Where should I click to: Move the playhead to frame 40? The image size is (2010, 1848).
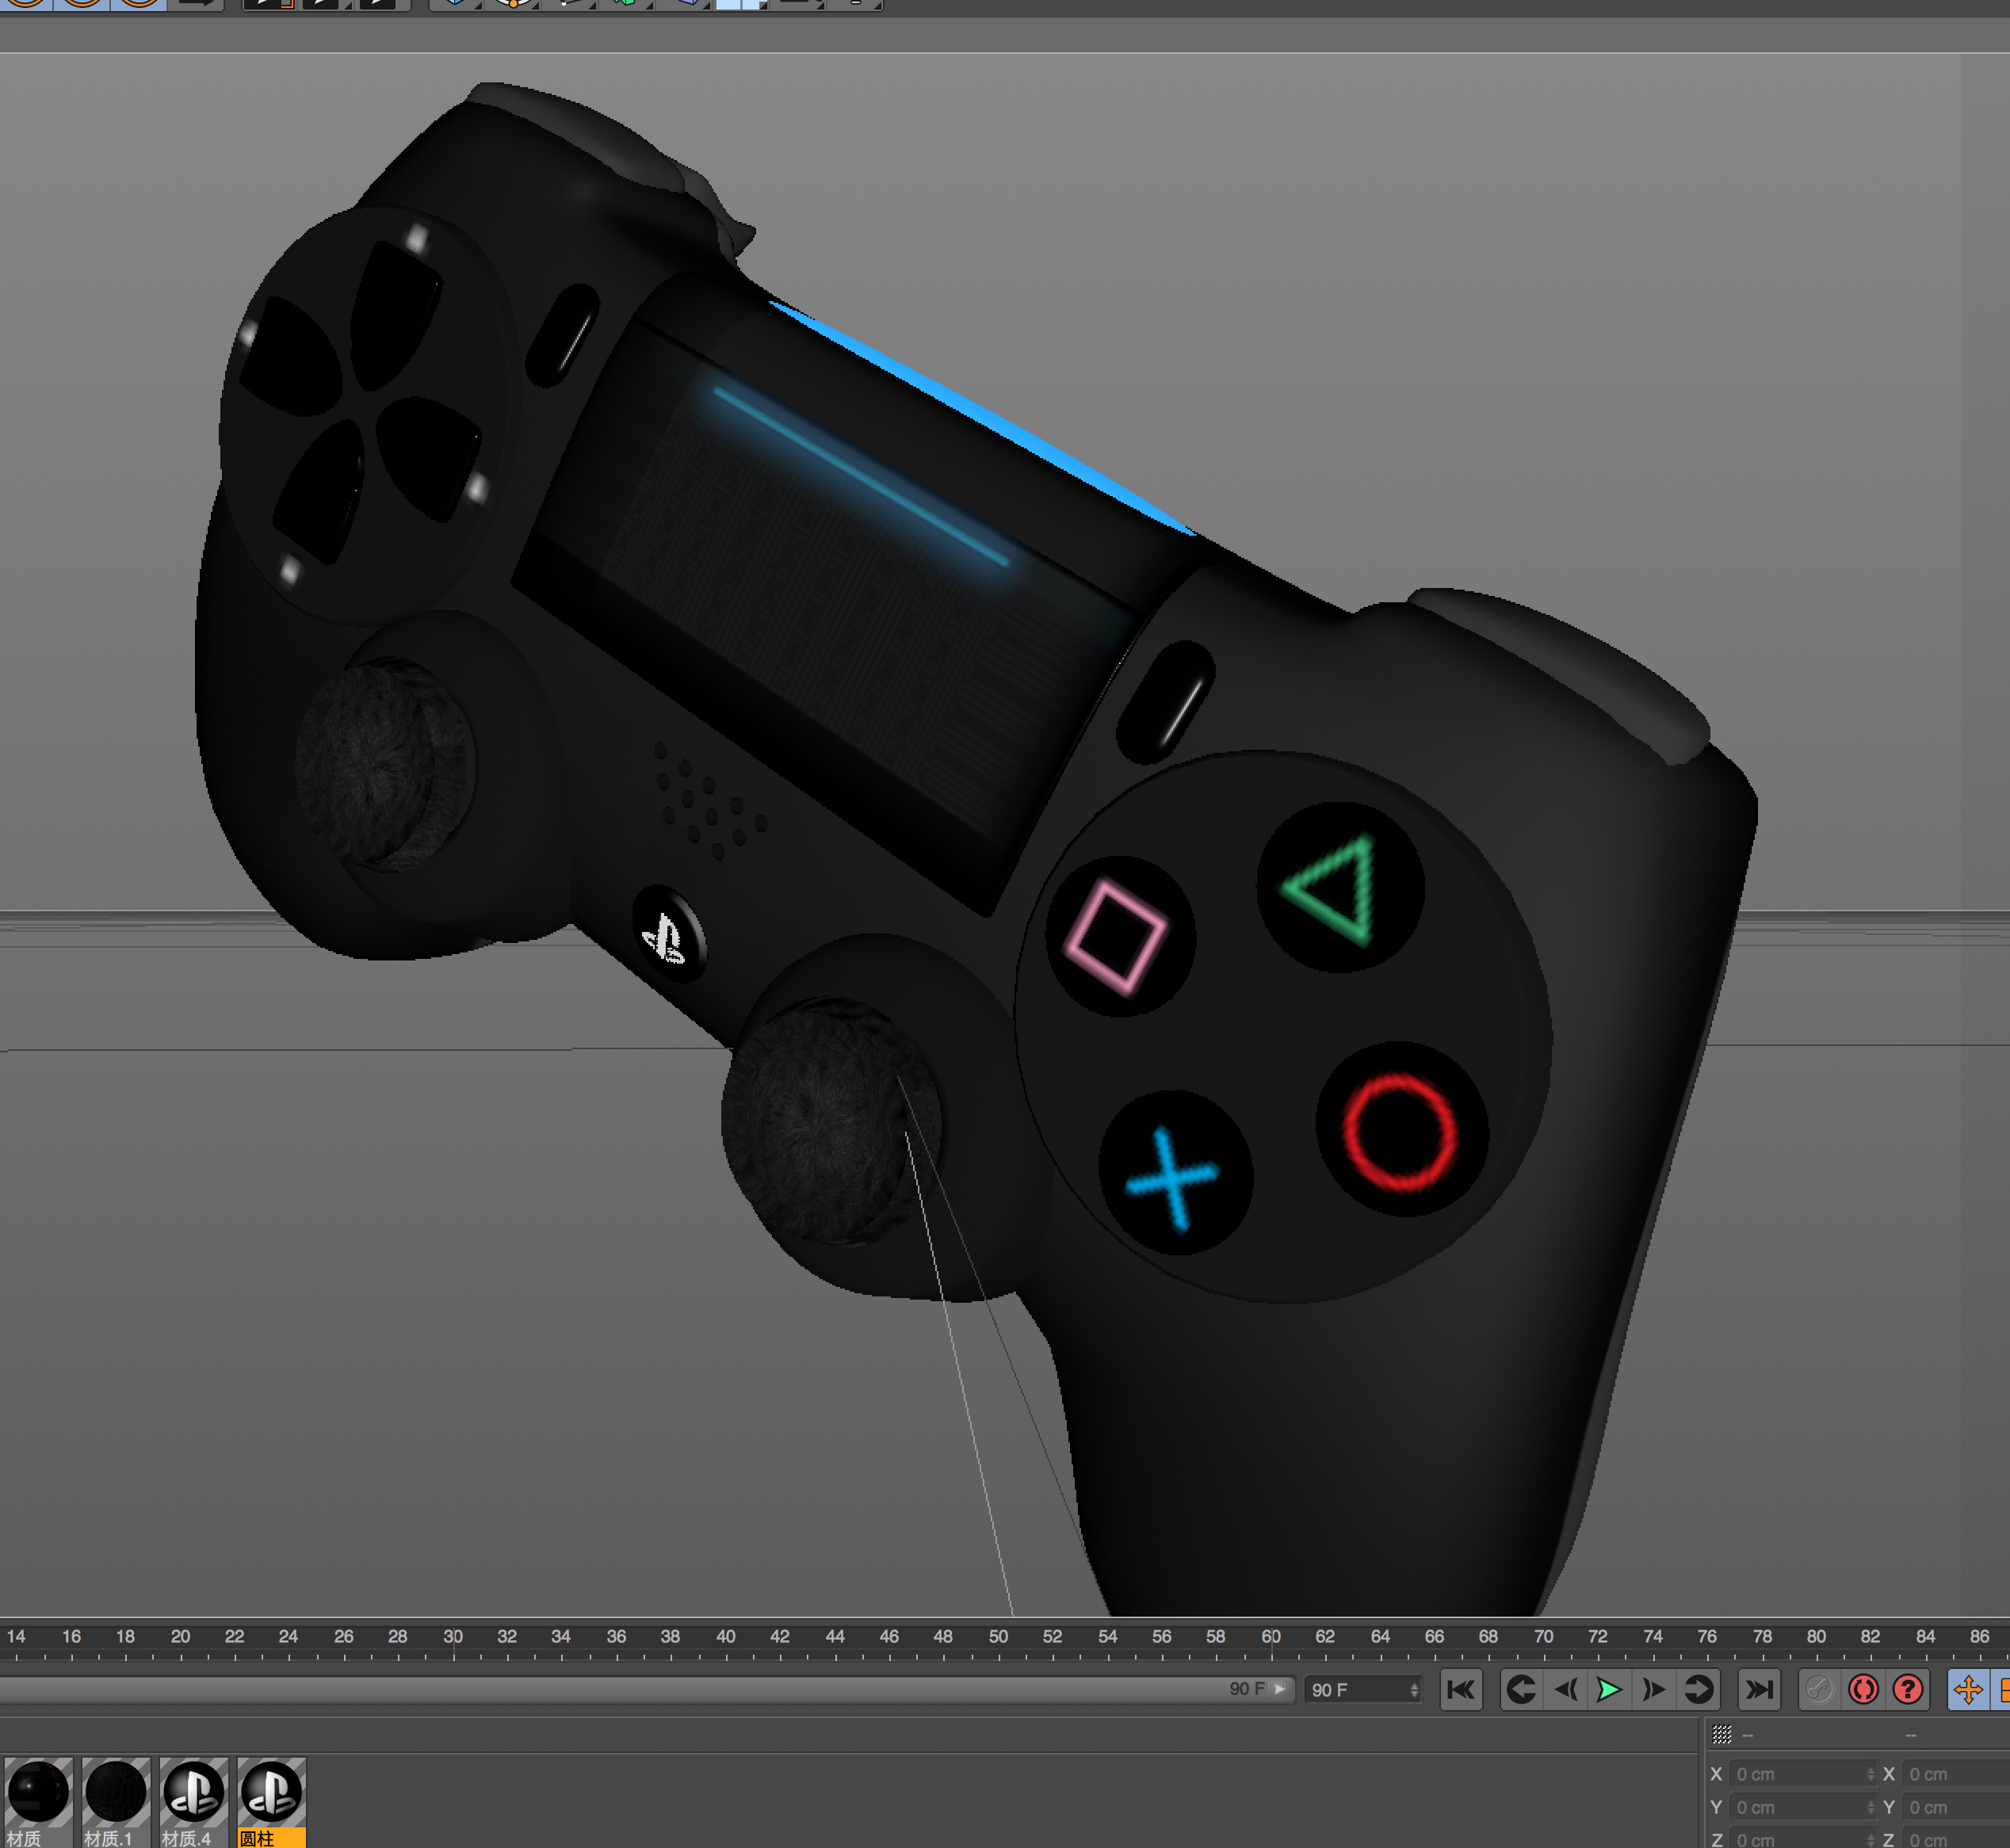(726, 1637)
